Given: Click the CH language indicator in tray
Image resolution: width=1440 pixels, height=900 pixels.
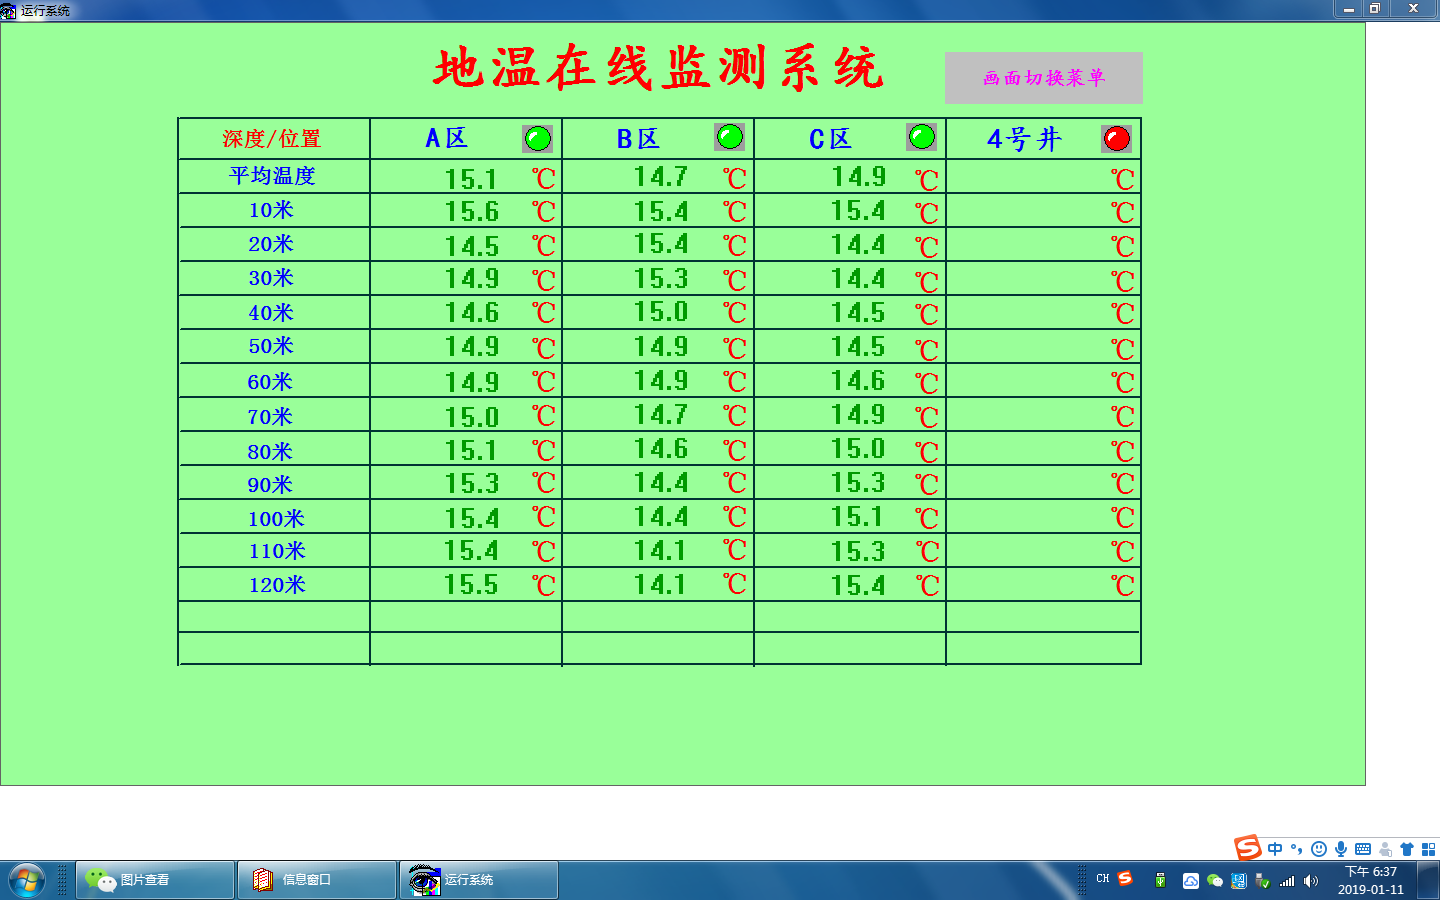Looking at the screenshot, I should click(x=1102, y=879).
